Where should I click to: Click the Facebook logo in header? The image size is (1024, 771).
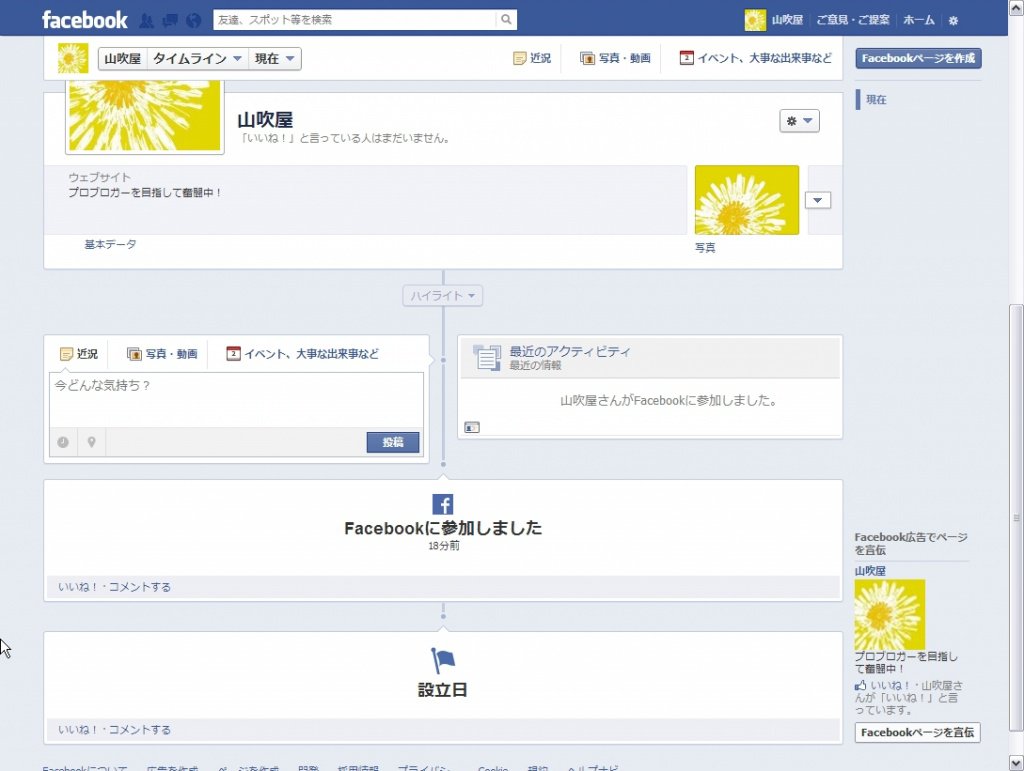(x=84, y=20)
